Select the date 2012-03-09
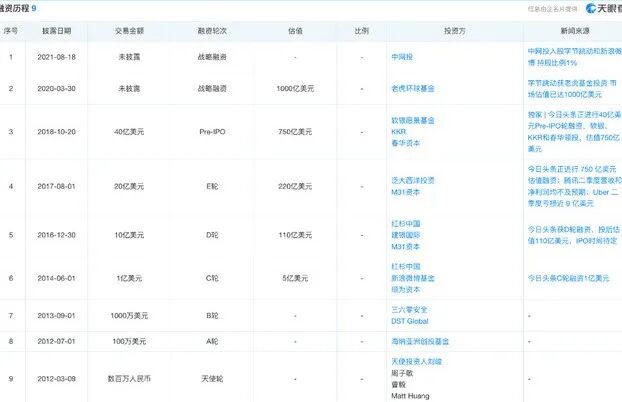Image resolution: width=622 pixels, height=402 pixels. tap(56, 379)
